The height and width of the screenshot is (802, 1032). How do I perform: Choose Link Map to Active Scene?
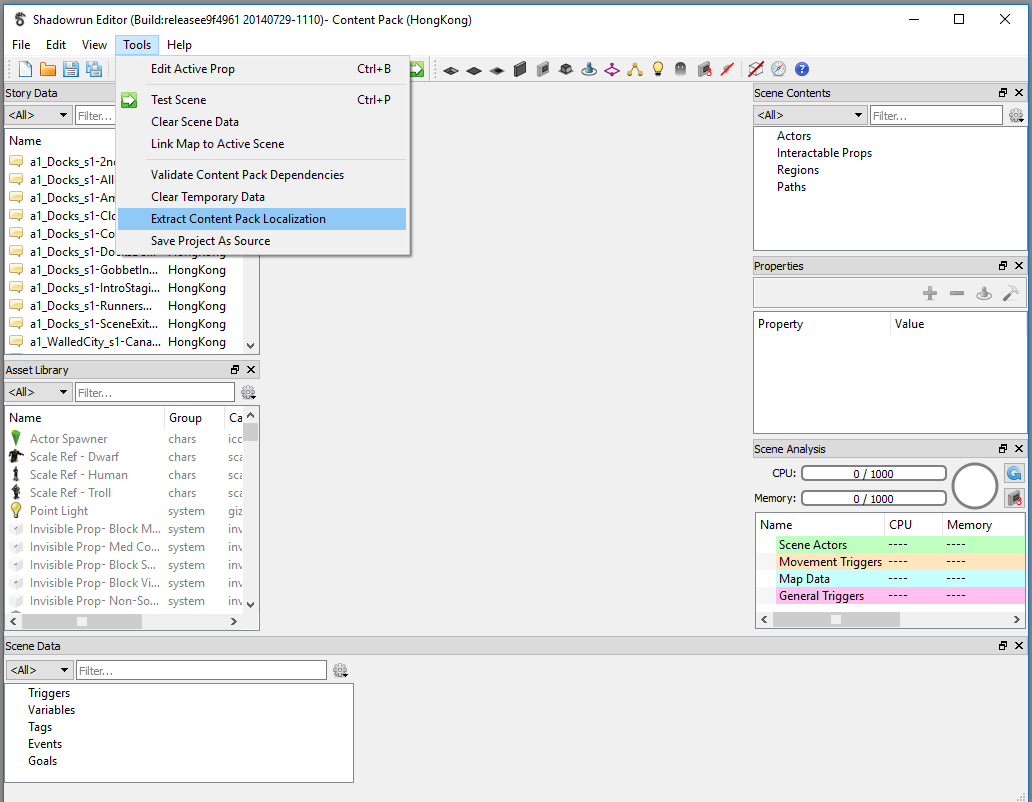click(262, 144)
